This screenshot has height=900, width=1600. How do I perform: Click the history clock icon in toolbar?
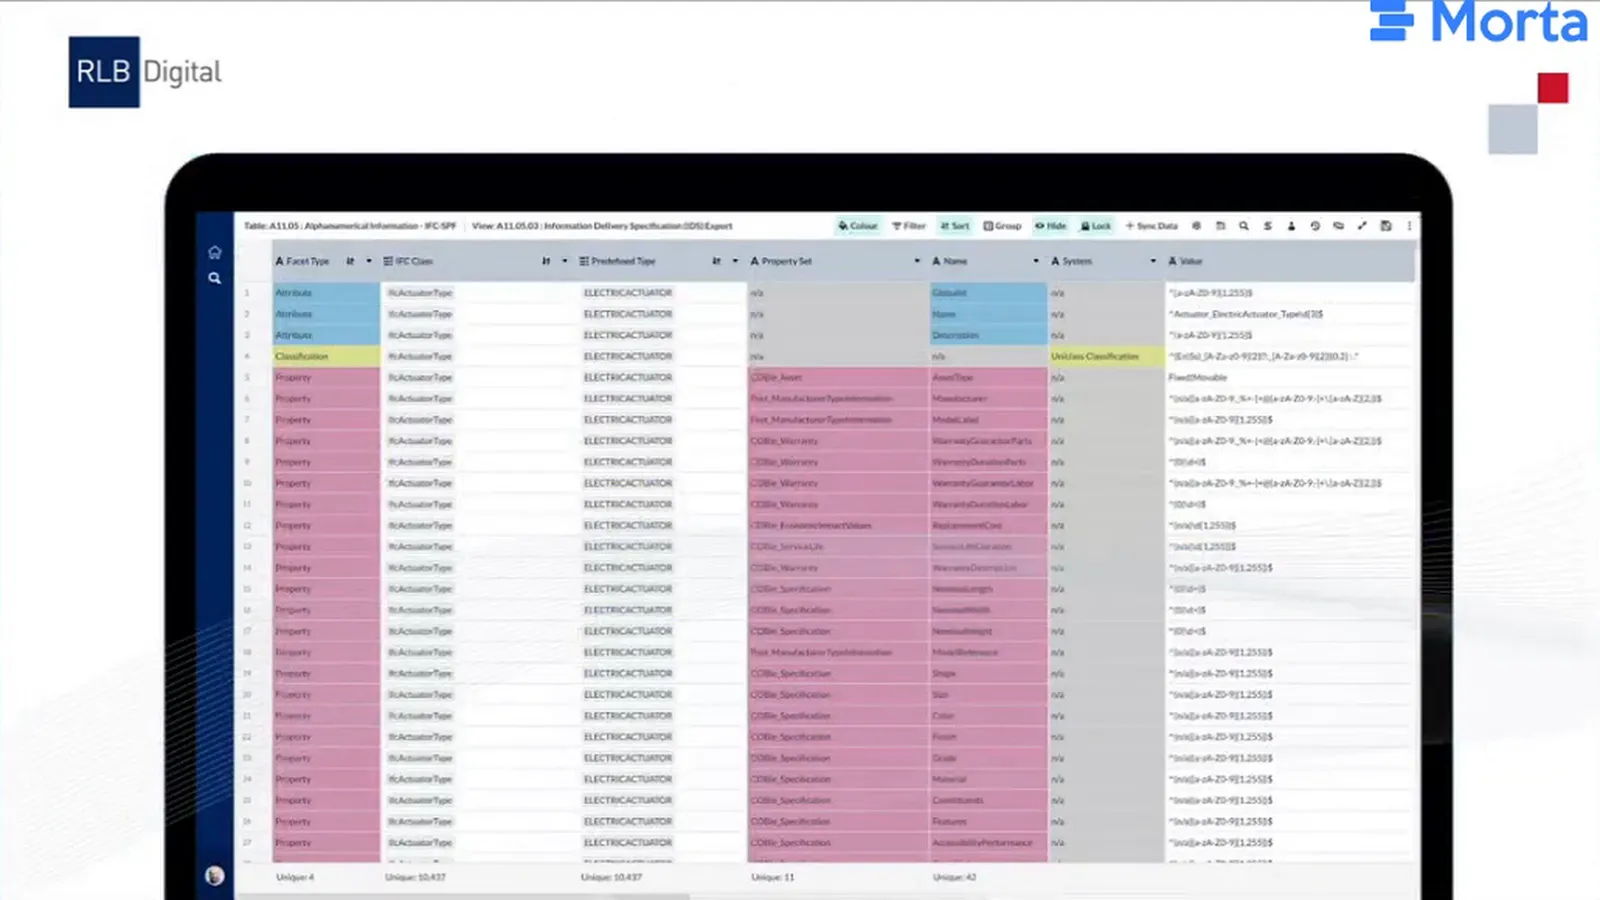(1315, 226)
